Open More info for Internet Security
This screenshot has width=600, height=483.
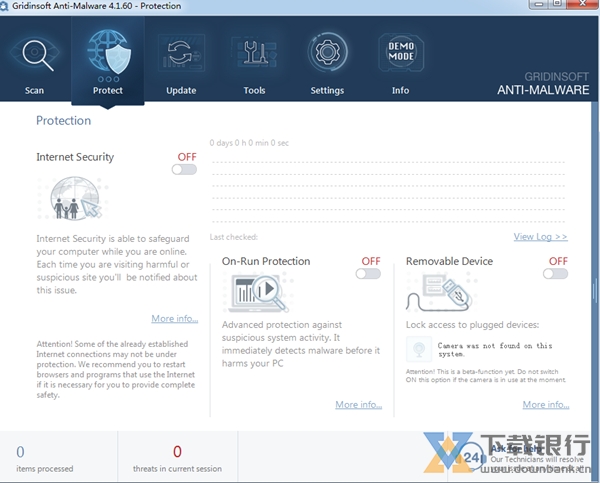click(x=174, y=318)
